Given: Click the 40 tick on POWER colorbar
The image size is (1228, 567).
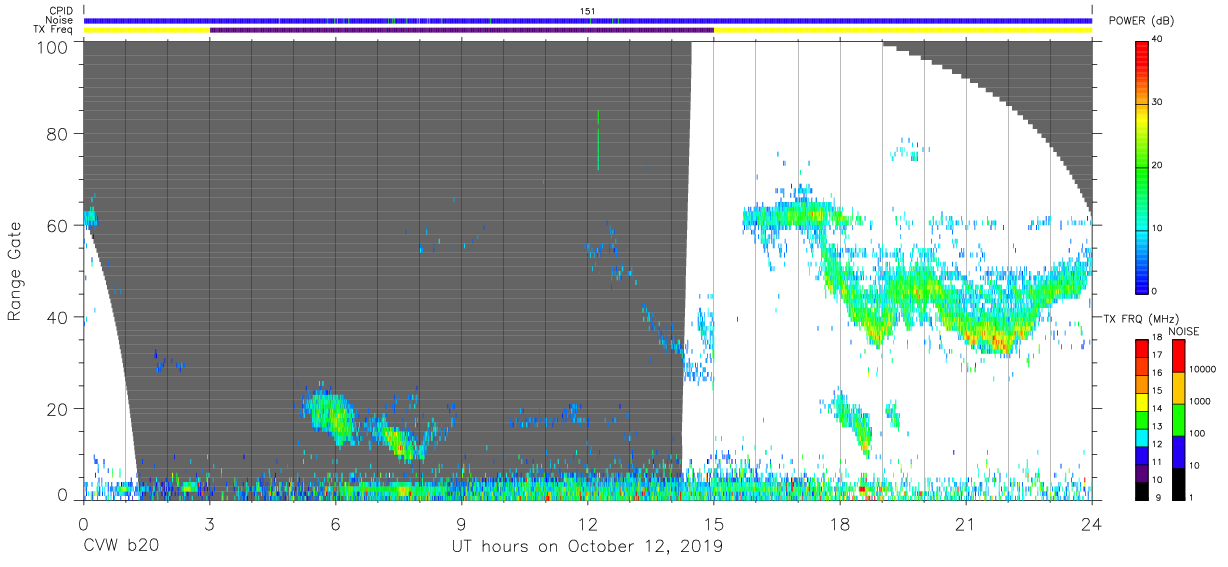Looking at the screenshot, I should point(1158,39).
